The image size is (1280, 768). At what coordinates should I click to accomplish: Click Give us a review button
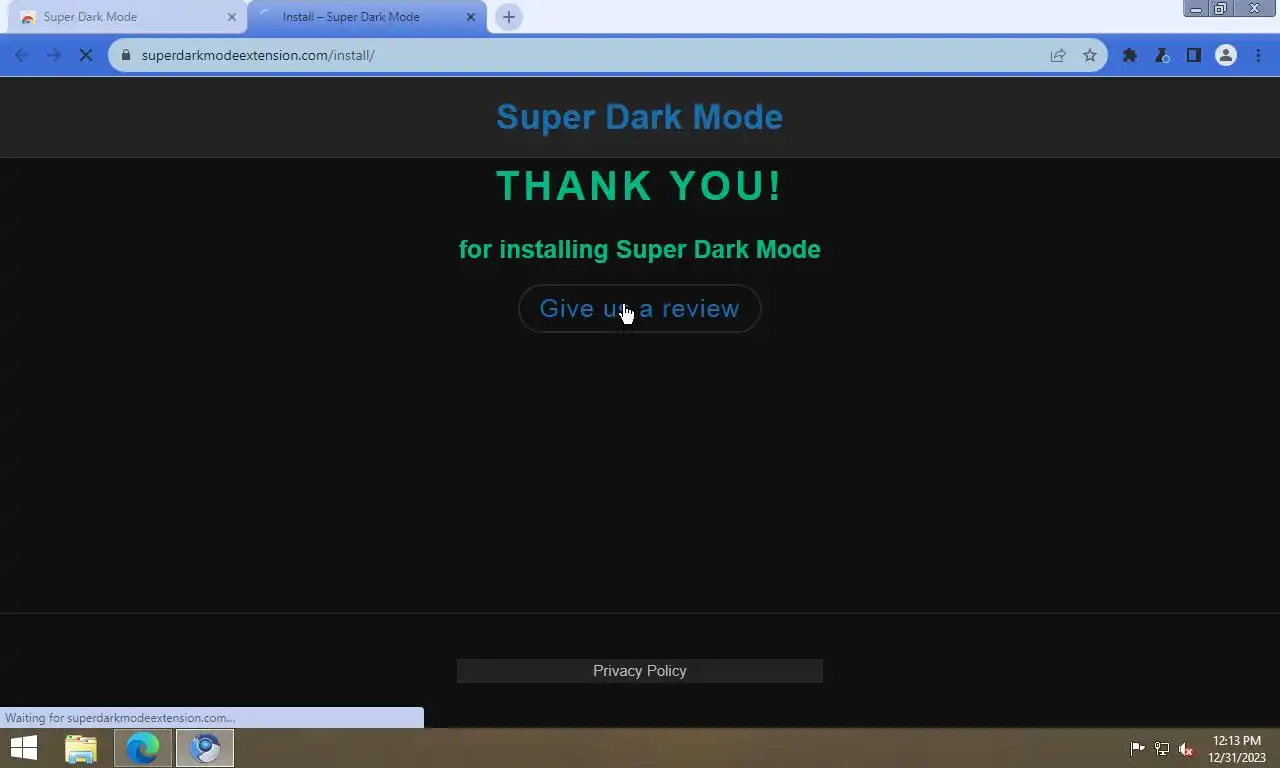pyautogui.click(x=640, y=309)
